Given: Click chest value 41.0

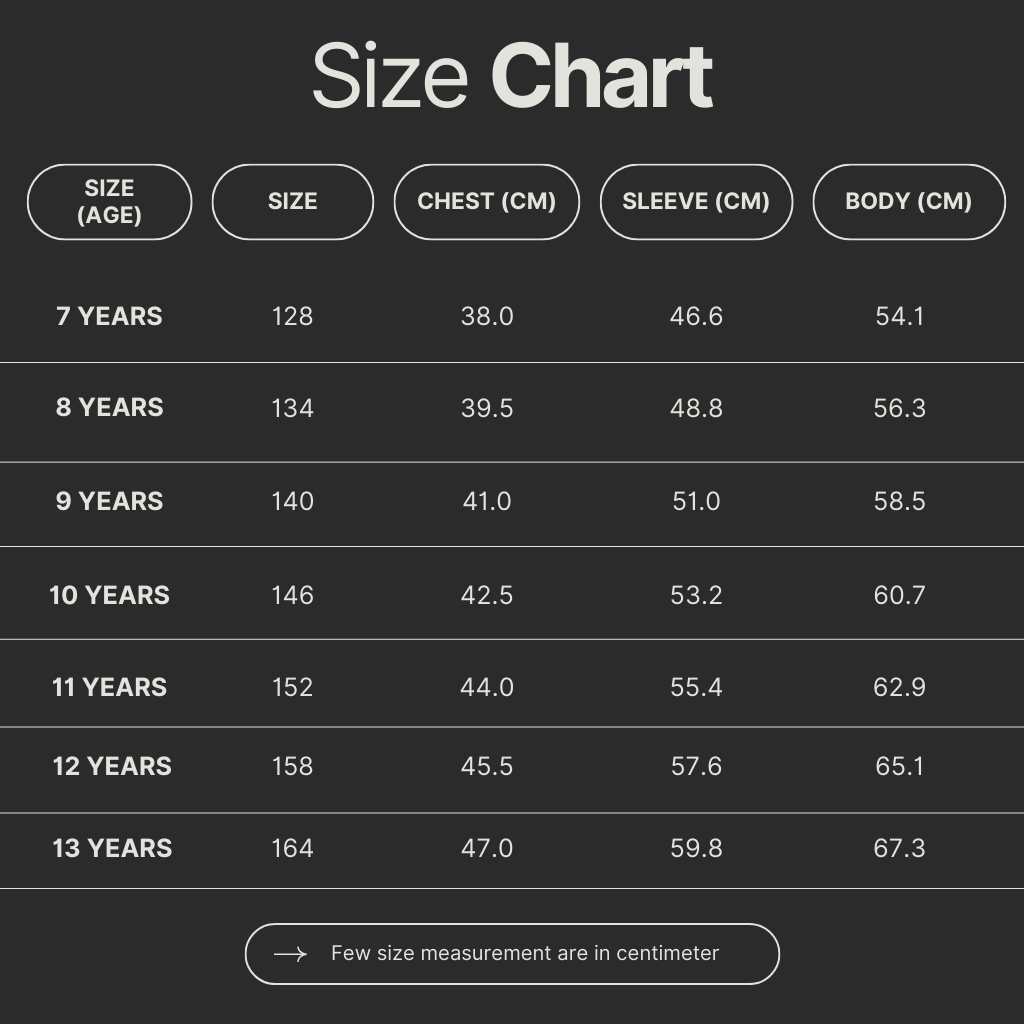Looking at the screenshot, I should [487, 501].
